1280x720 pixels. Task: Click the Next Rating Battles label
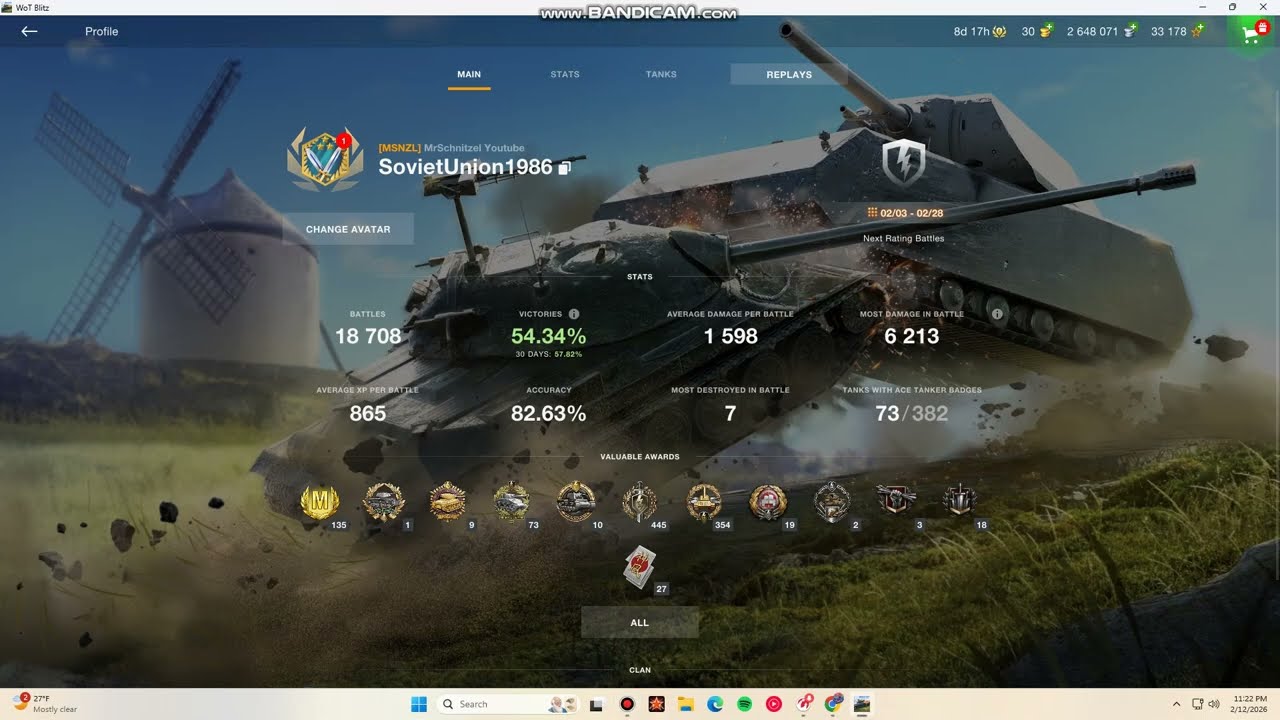tap(904, 238)
